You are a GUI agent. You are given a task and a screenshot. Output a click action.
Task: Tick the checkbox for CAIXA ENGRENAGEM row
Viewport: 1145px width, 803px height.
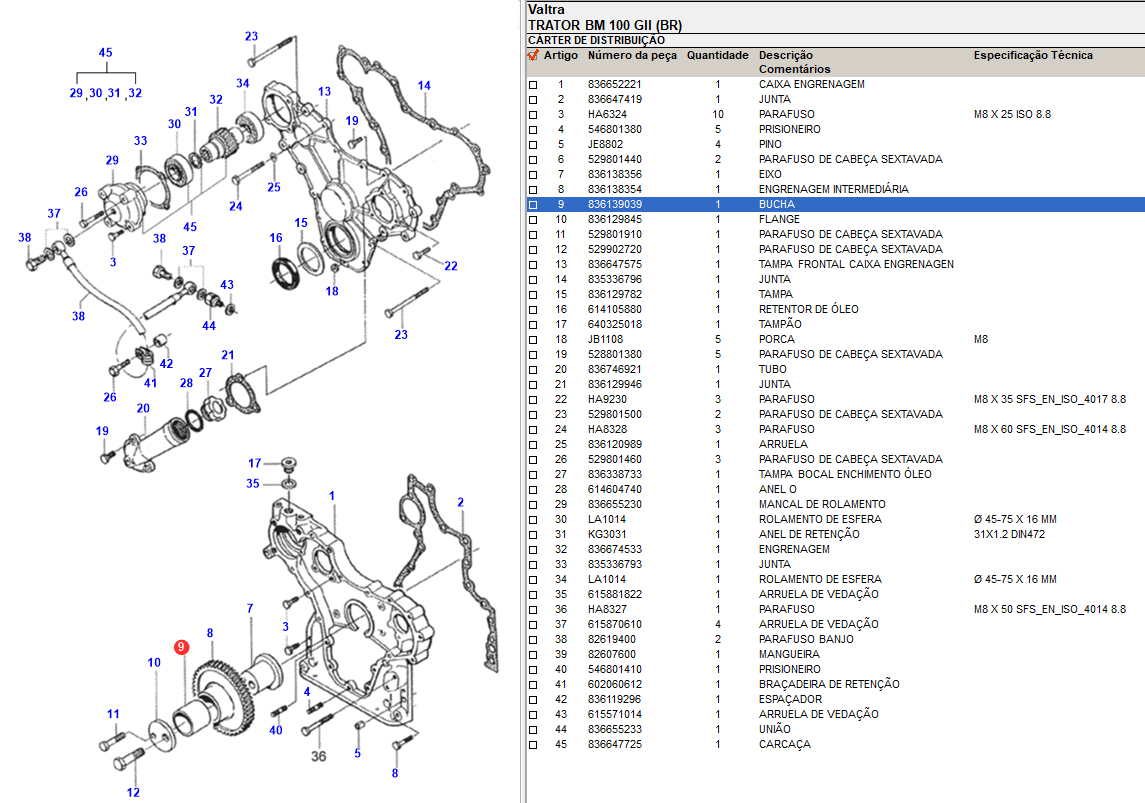(x=533, y=85)
